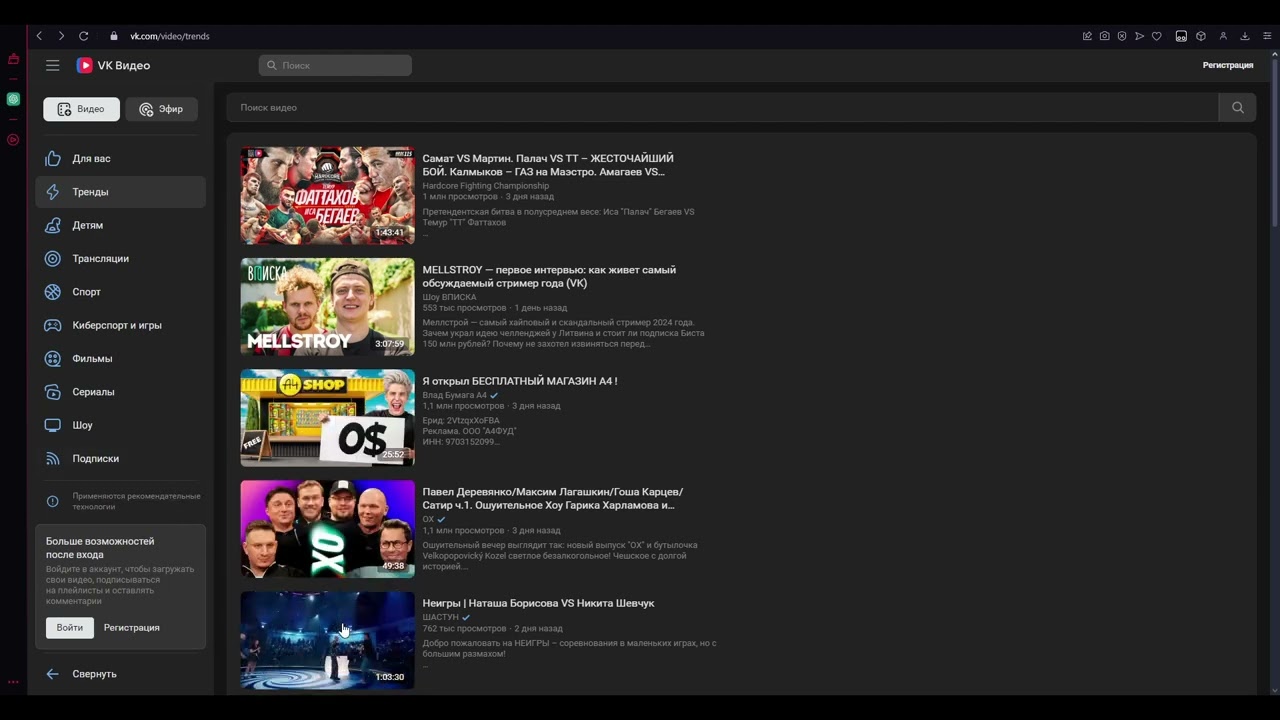The image size is (1280, 720).
Task: Reload the vk.com page
Action: coord(84,36)
